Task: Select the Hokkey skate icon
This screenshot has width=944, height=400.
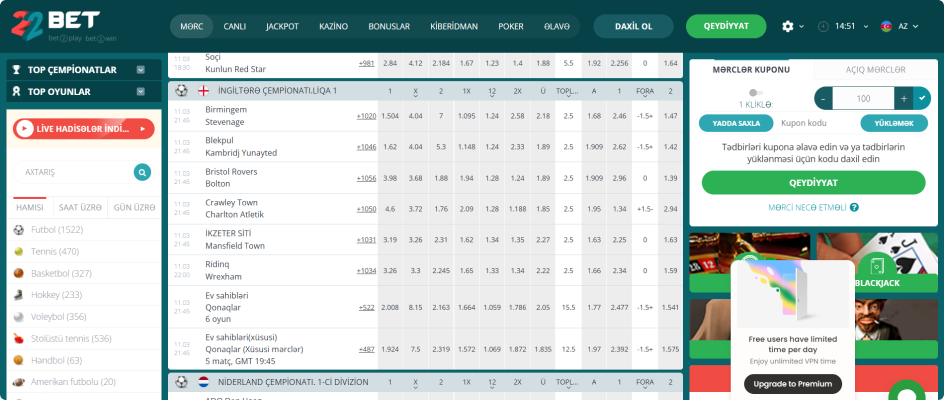Action: pos(19,295)
